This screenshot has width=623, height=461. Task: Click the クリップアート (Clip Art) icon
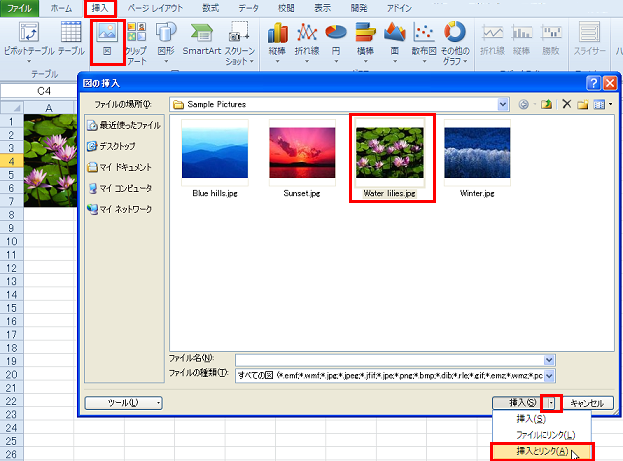coord(135,41)
